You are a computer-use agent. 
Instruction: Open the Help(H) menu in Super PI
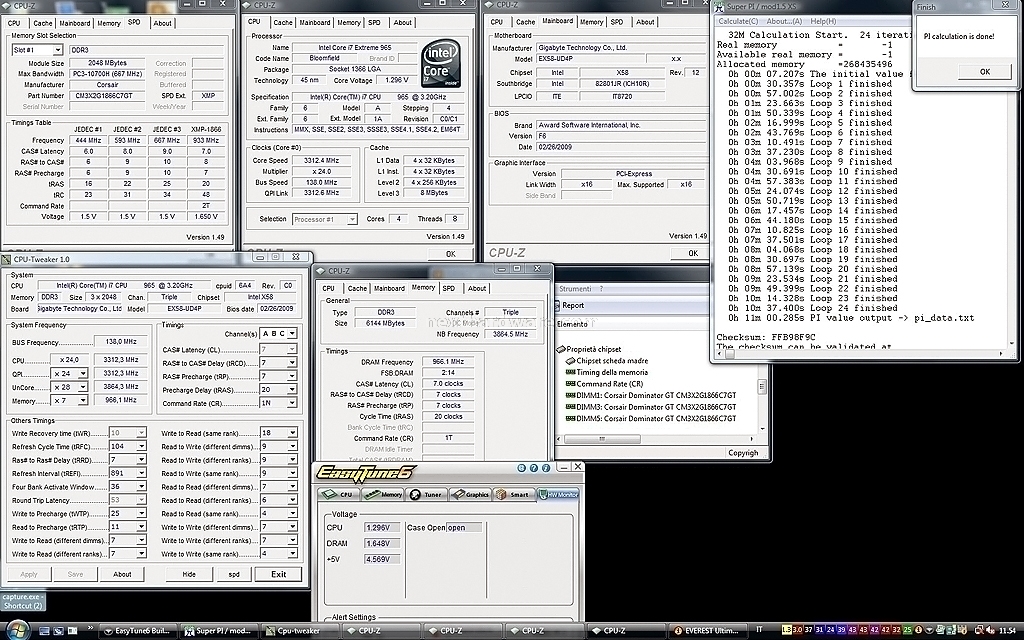(823, 22)
